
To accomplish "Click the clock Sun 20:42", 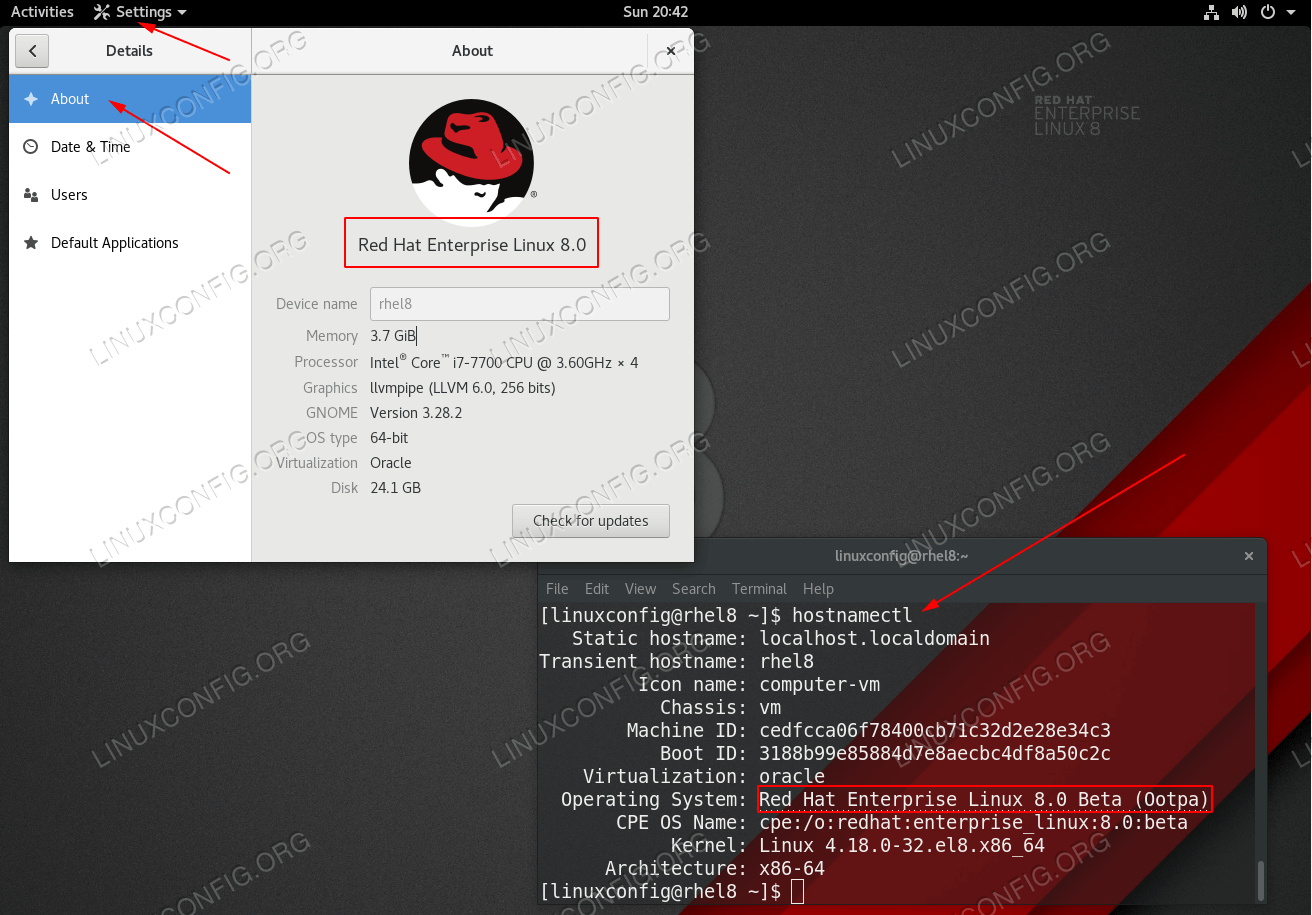I will tap(655, 12).
